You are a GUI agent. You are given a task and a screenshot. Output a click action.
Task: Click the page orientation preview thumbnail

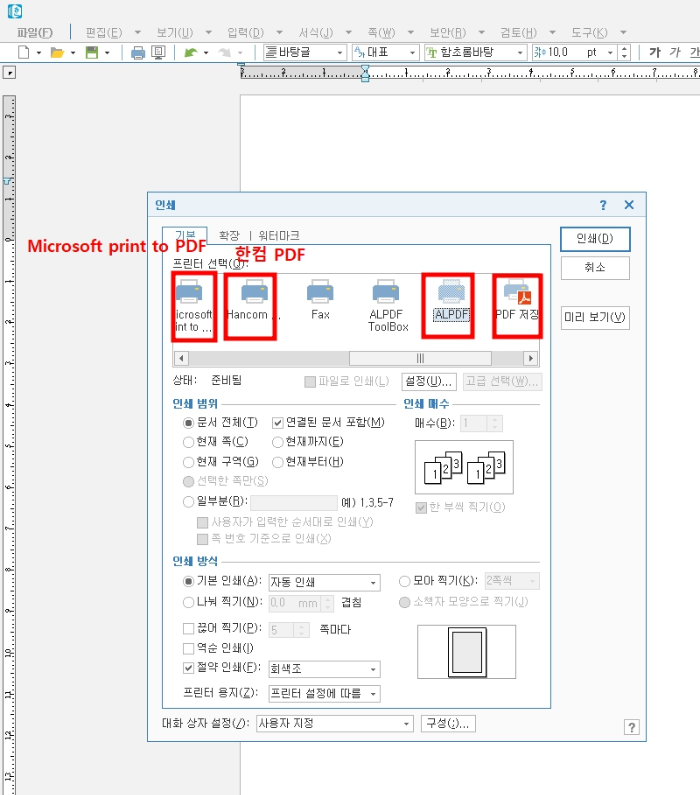pos(466,652)
